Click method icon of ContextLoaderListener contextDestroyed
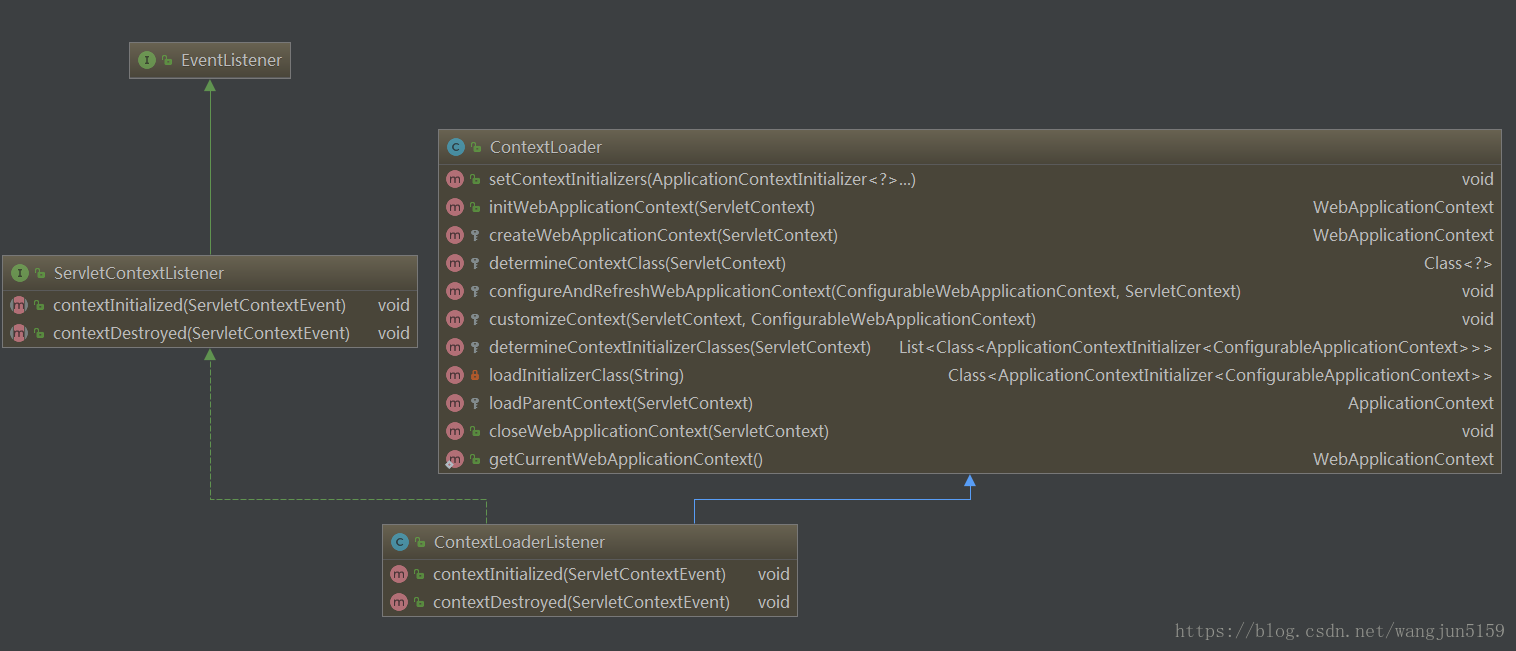The image size is (1516, 651). click(399, 602)
